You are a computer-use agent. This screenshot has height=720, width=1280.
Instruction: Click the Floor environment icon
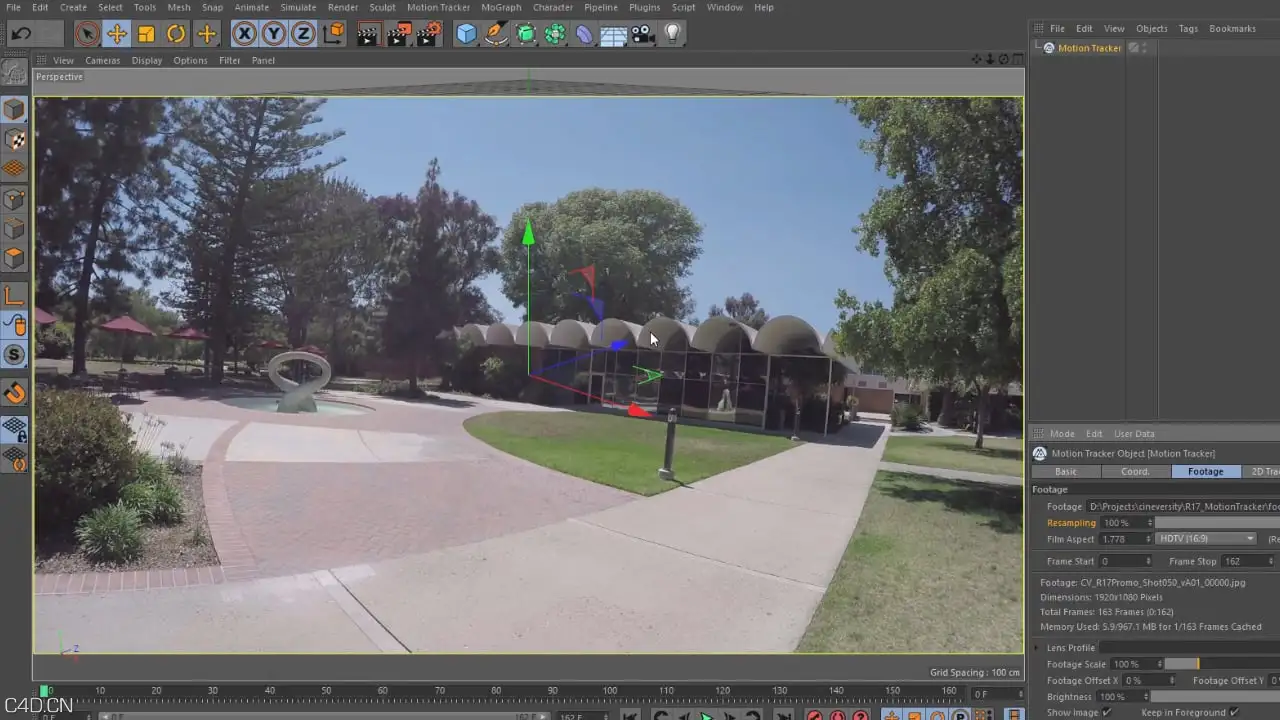(x=614, y=35)
